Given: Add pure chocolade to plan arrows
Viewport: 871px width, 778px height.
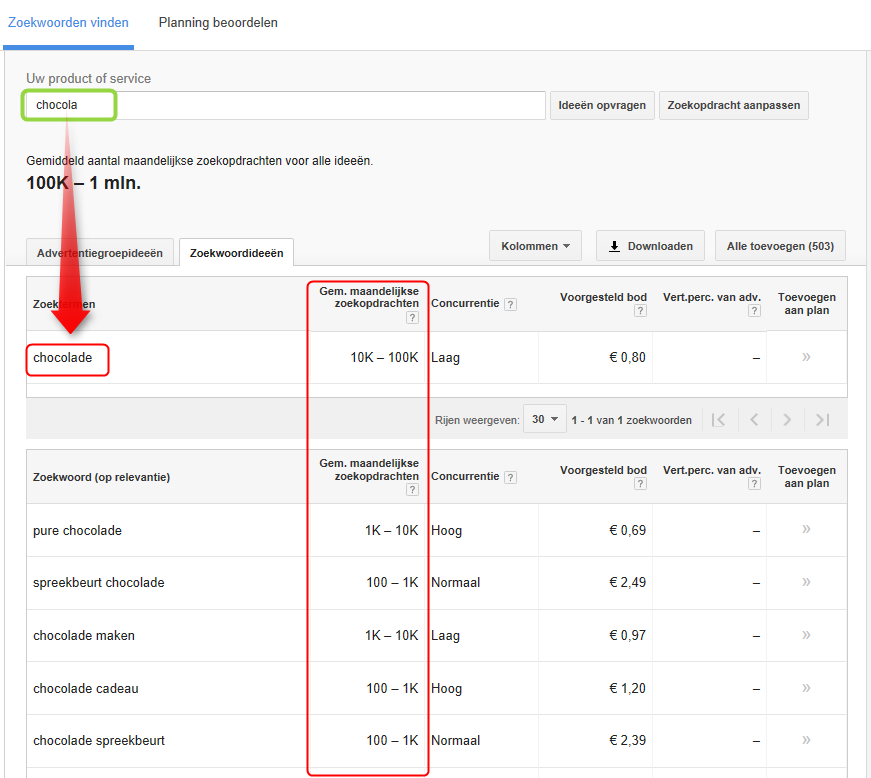Looking at the screenshot, I should 806,529.
